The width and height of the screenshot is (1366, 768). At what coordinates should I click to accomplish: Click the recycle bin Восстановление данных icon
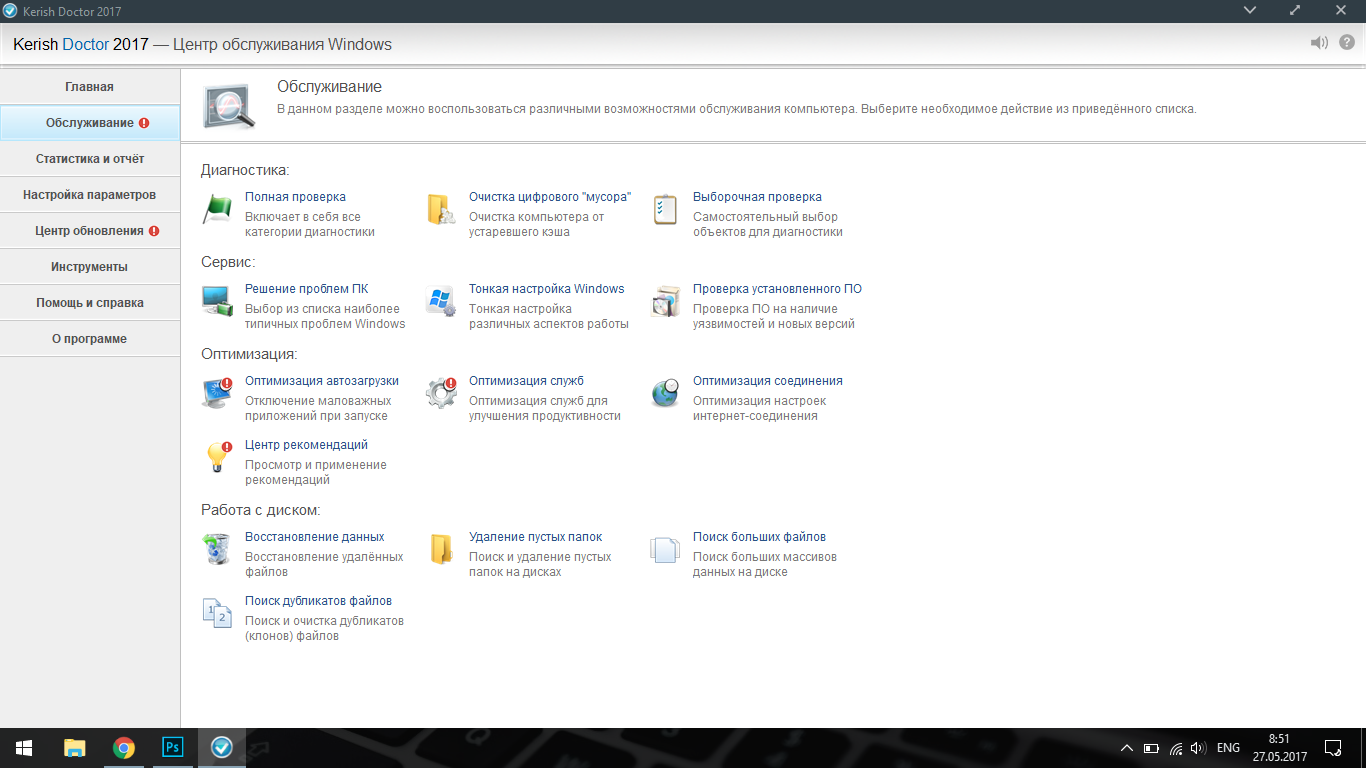tap(218, 549)
